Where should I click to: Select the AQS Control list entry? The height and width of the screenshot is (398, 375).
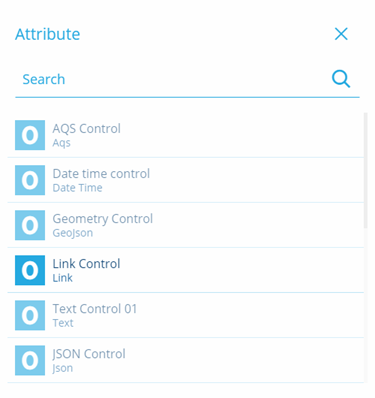186,135
